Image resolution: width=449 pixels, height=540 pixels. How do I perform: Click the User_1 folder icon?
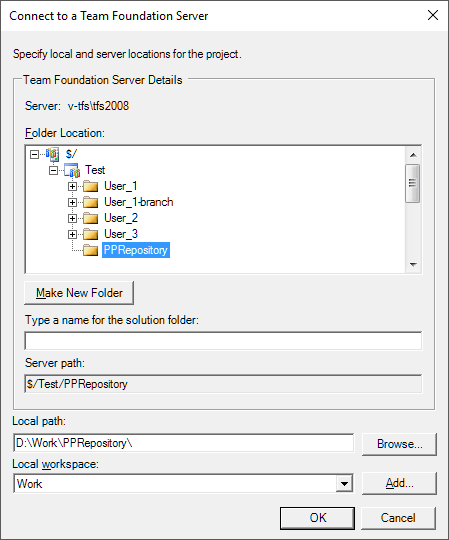click(x=91, y=186)
